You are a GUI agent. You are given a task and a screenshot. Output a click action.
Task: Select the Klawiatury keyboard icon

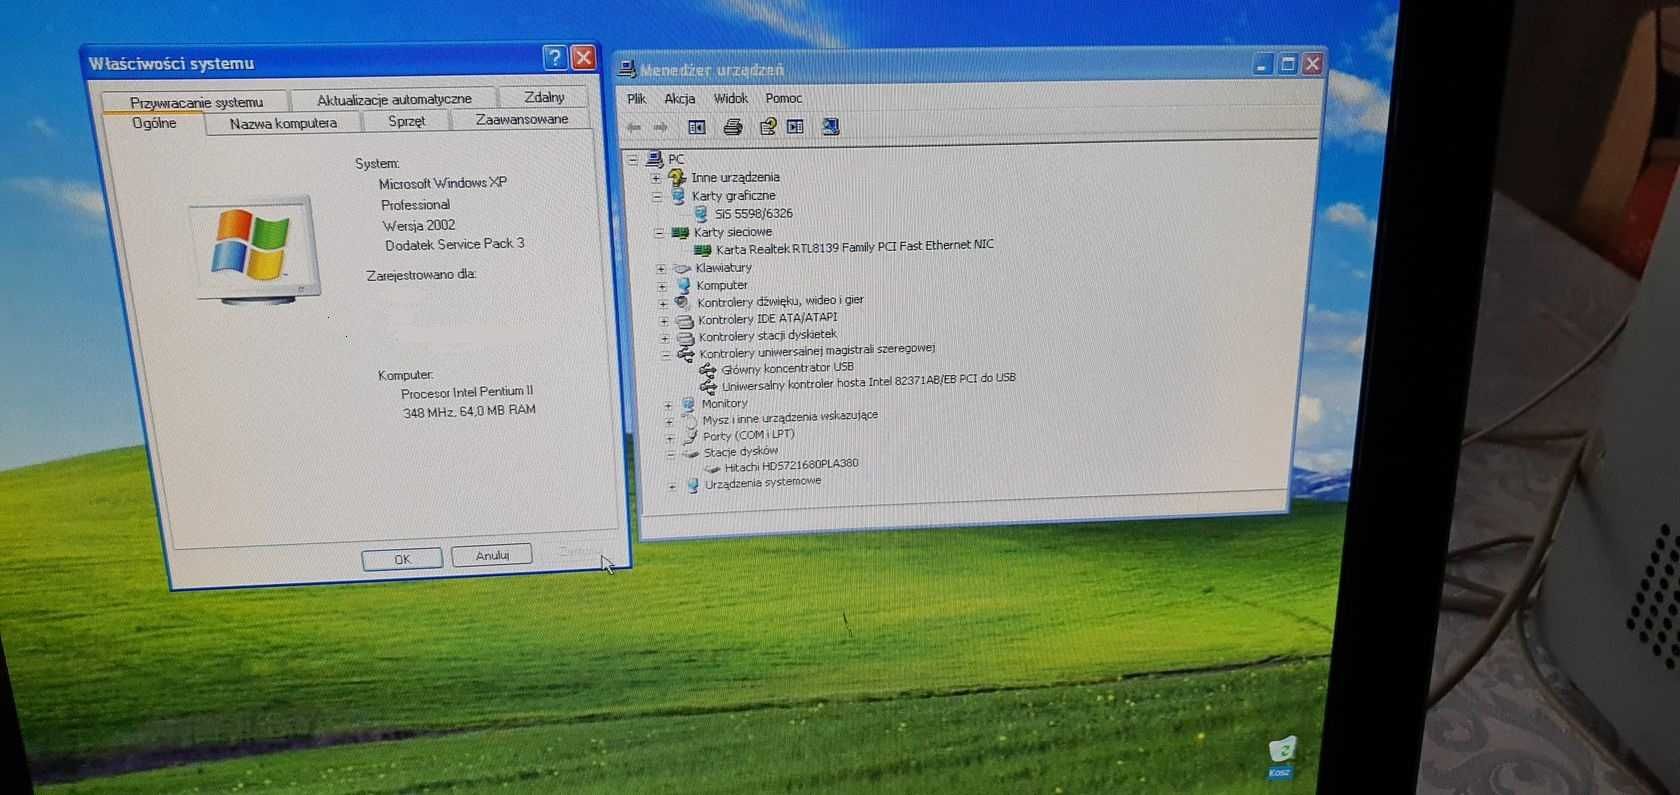coord(682,268)
